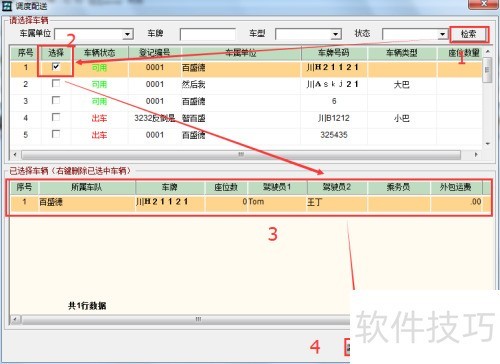Click the 调度配送 window title icon
Image resolution: width=500 pixels, height=364 pixels.
7,6
